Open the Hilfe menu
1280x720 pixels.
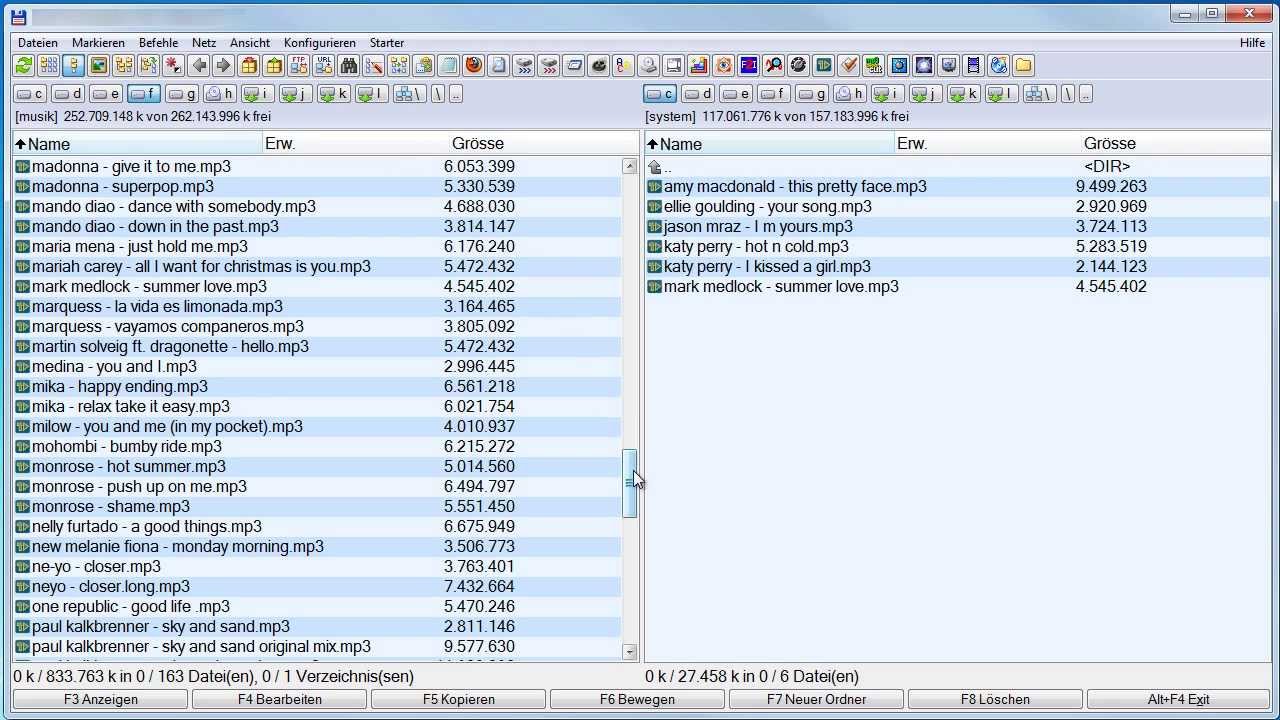(1252, 43)
